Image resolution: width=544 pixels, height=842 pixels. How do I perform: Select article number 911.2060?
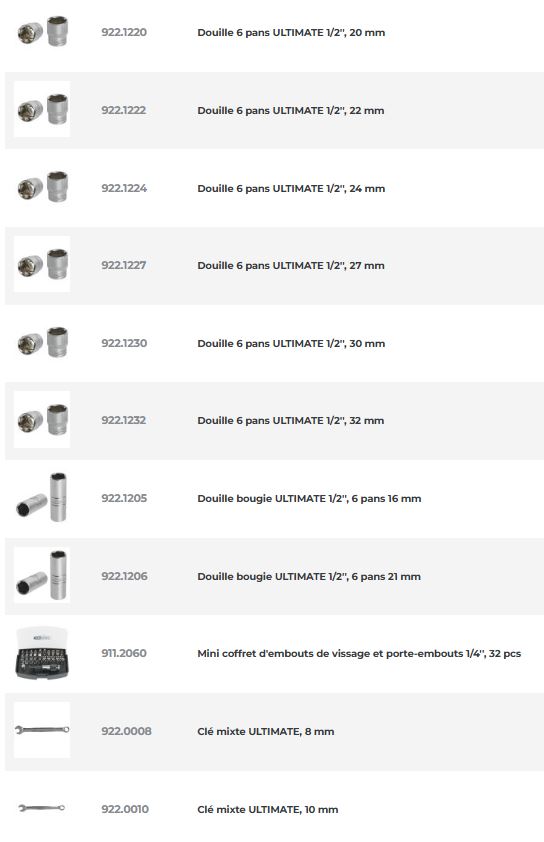[x=124, y=654]
